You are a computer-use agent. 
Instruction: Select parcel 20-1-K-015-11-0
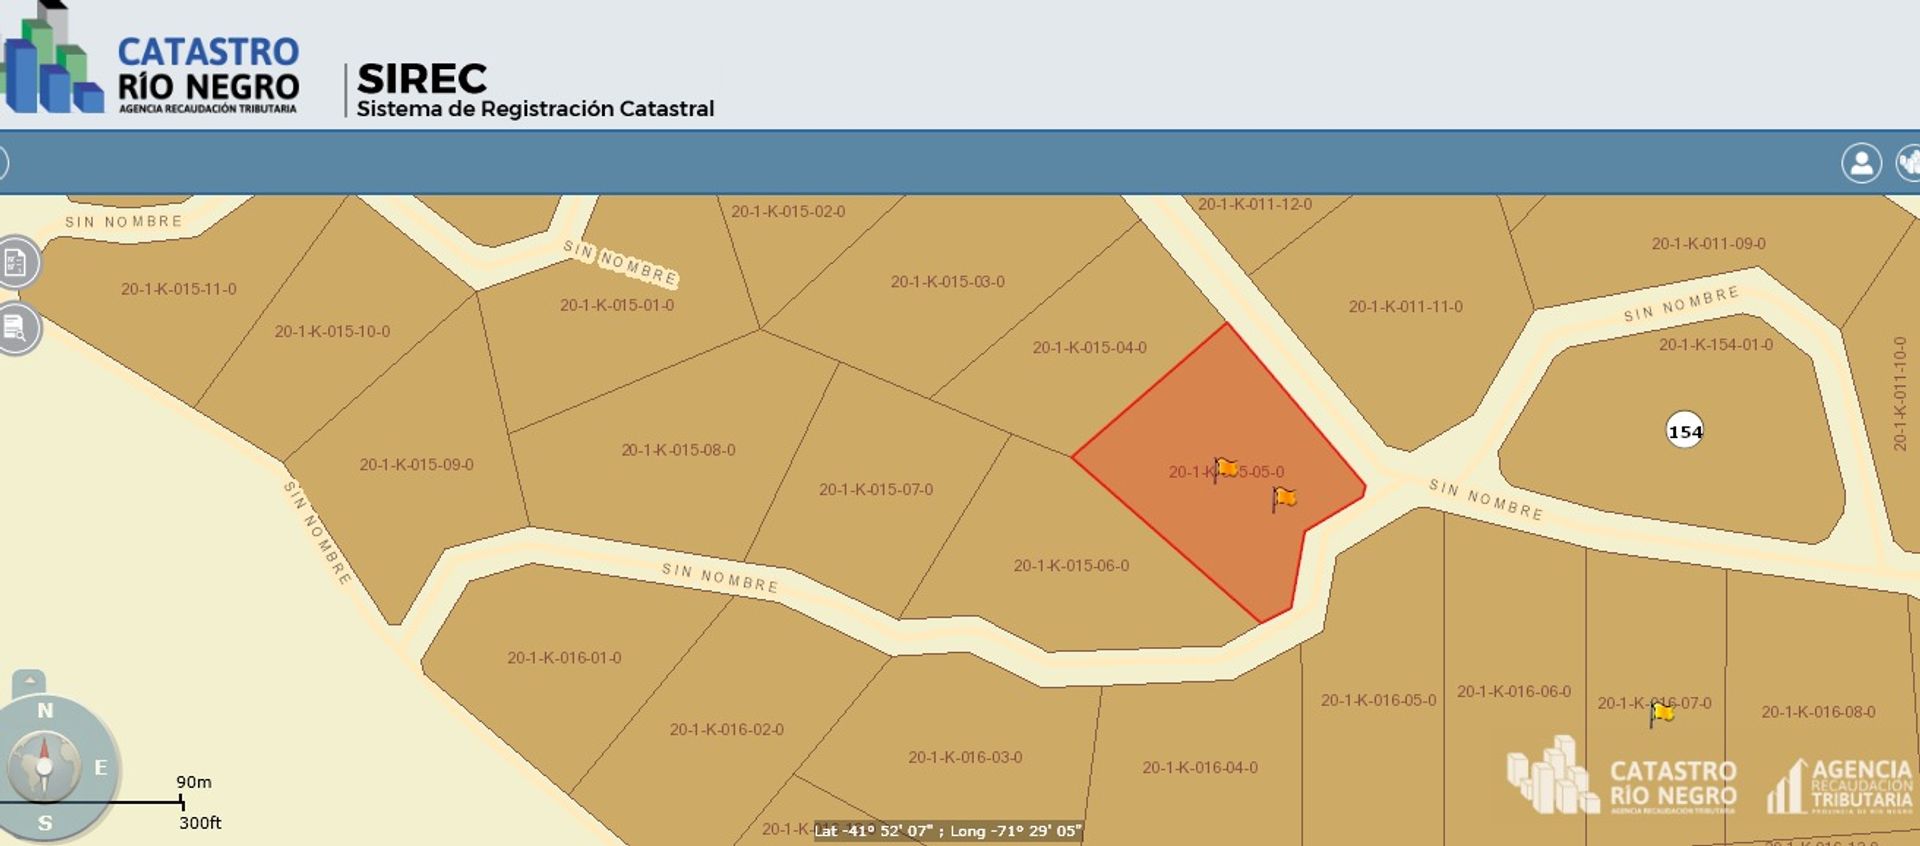coord(179,289)
